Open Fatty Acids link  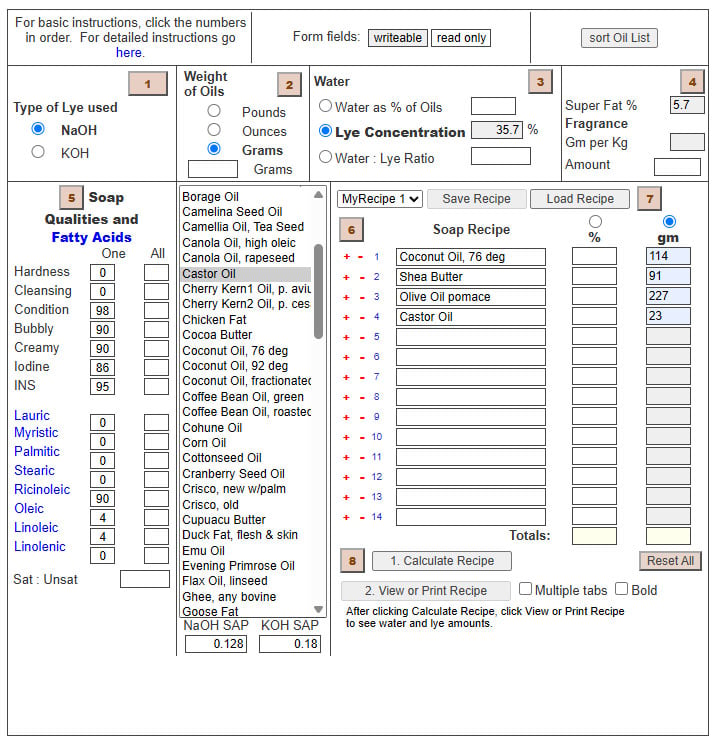tap(92, 237)
